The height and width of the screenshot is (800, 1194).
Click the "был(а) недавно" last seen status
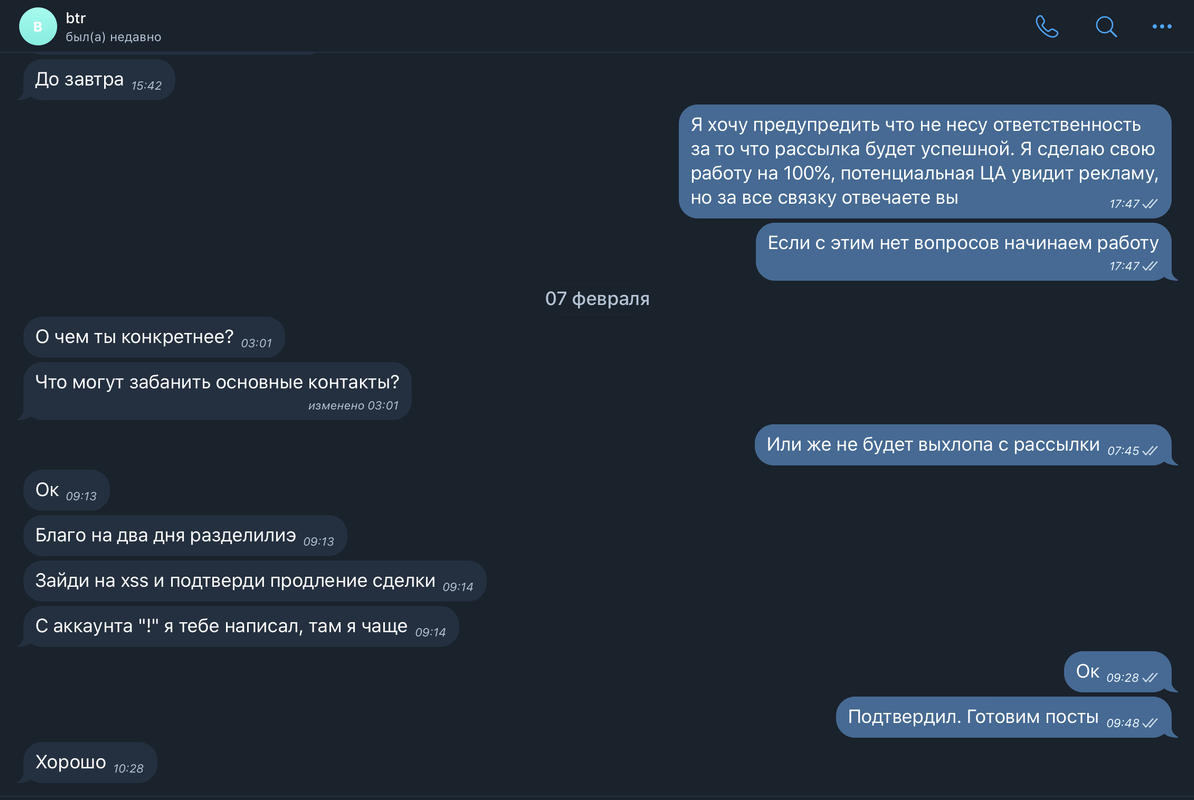click(120, 37)
